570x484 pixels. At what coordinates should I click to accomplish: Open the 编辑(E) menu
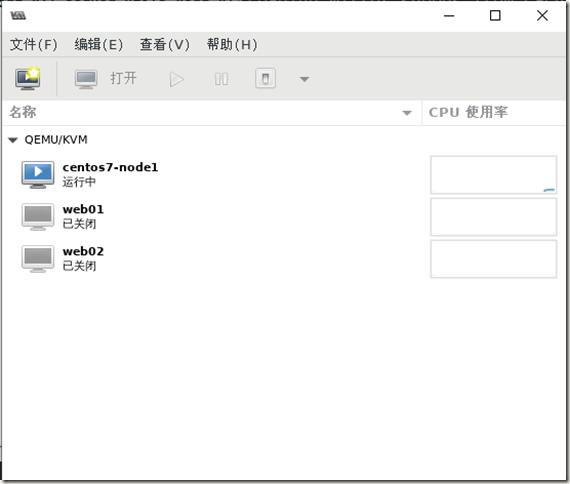99,44
